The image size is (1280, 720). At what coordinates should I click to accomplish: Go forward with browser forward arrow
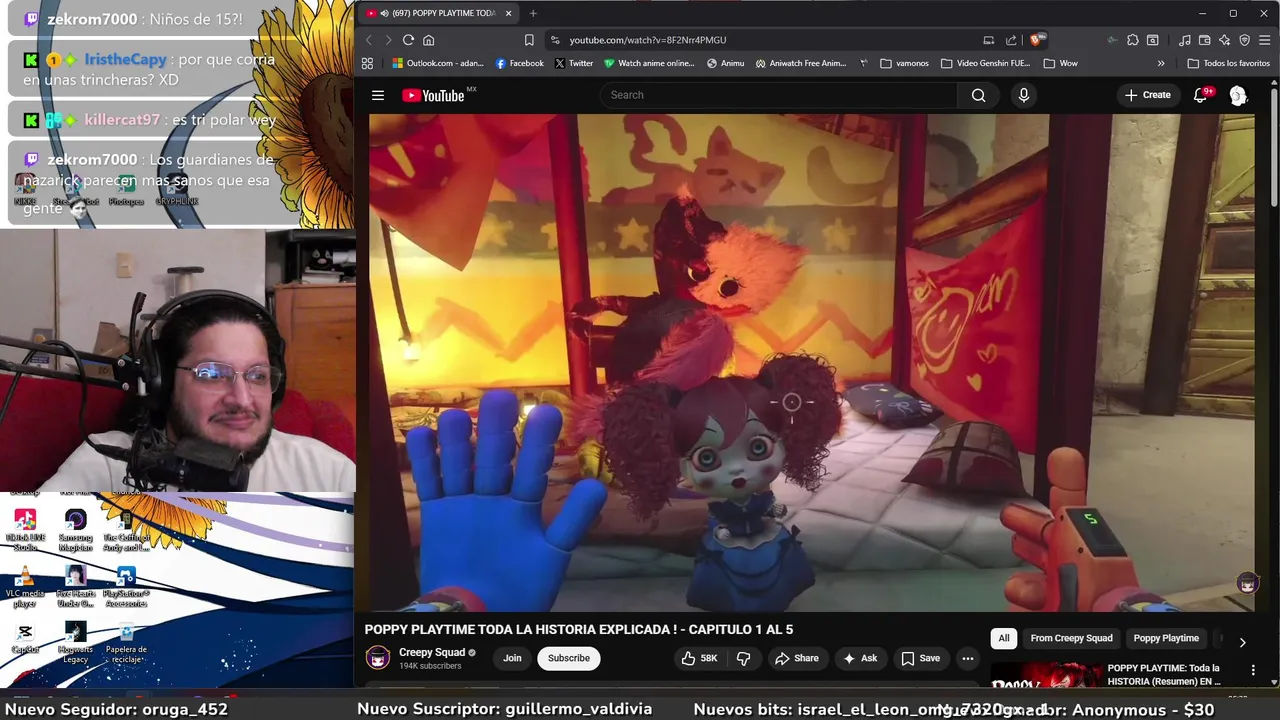pos(388,40)
